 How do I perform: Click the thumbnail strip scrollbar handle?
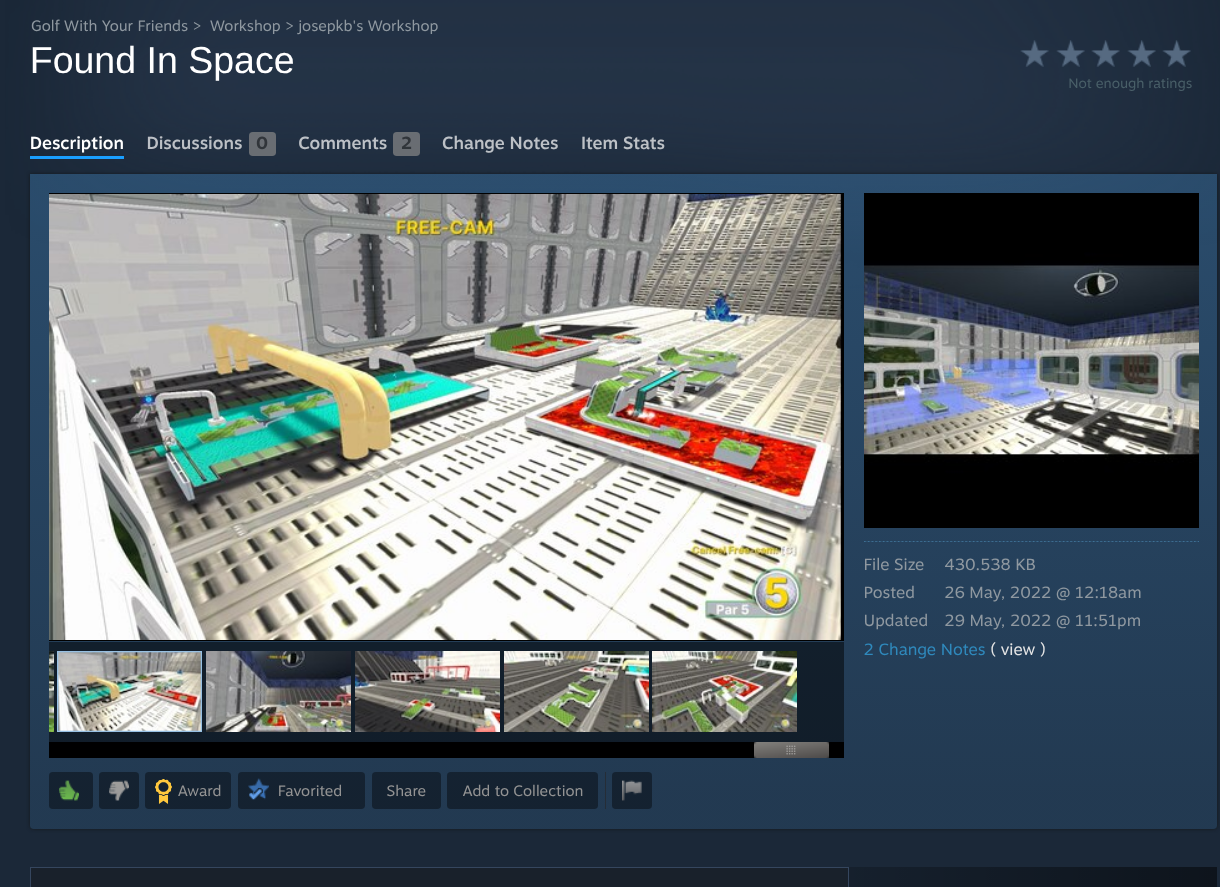(x=791, y=750)
